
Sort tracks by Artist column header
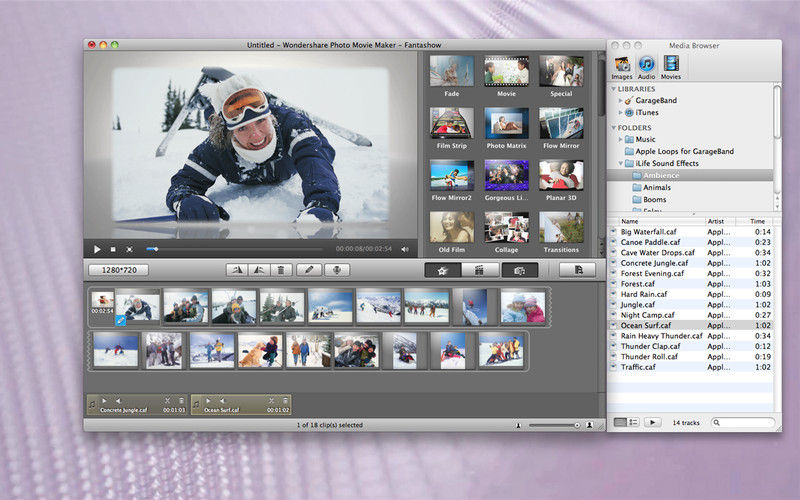(x=720, y=221)
